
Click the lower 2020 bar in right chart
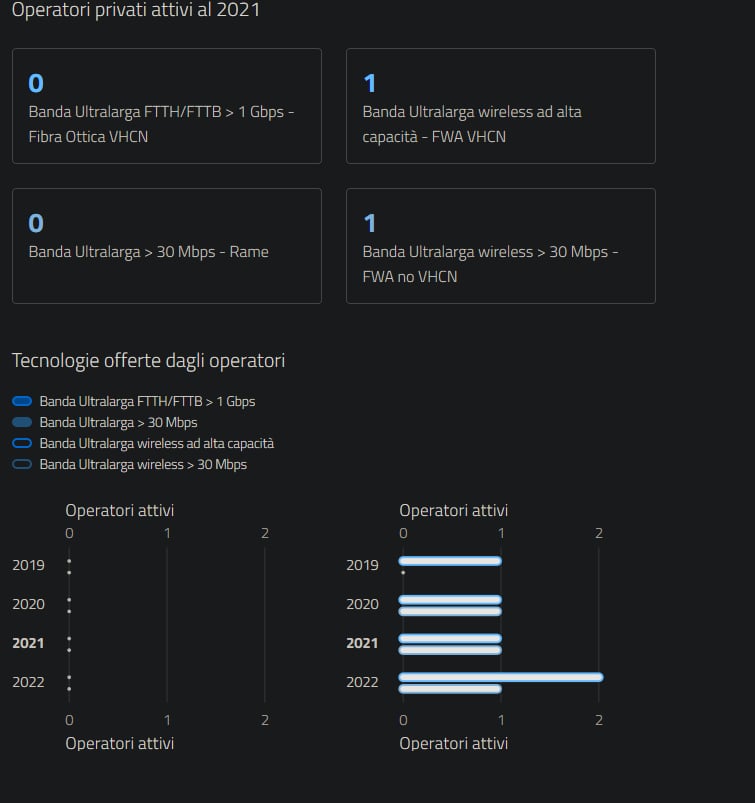pos(450,611)
